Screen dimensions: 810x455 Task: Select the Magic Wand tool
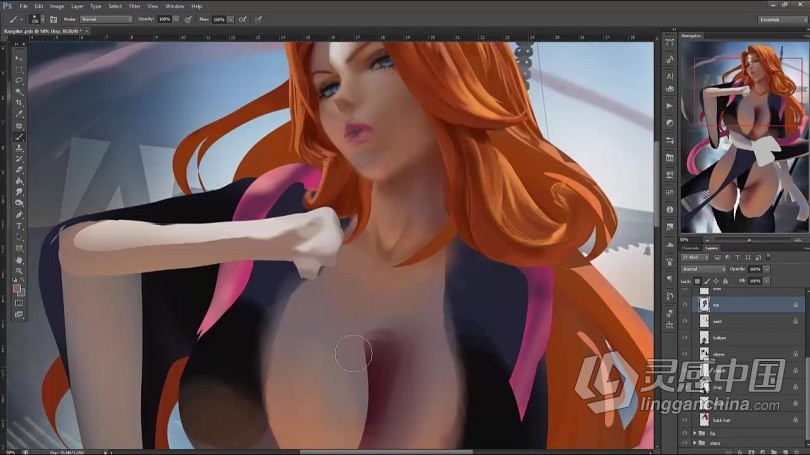[x=19, y=92]
